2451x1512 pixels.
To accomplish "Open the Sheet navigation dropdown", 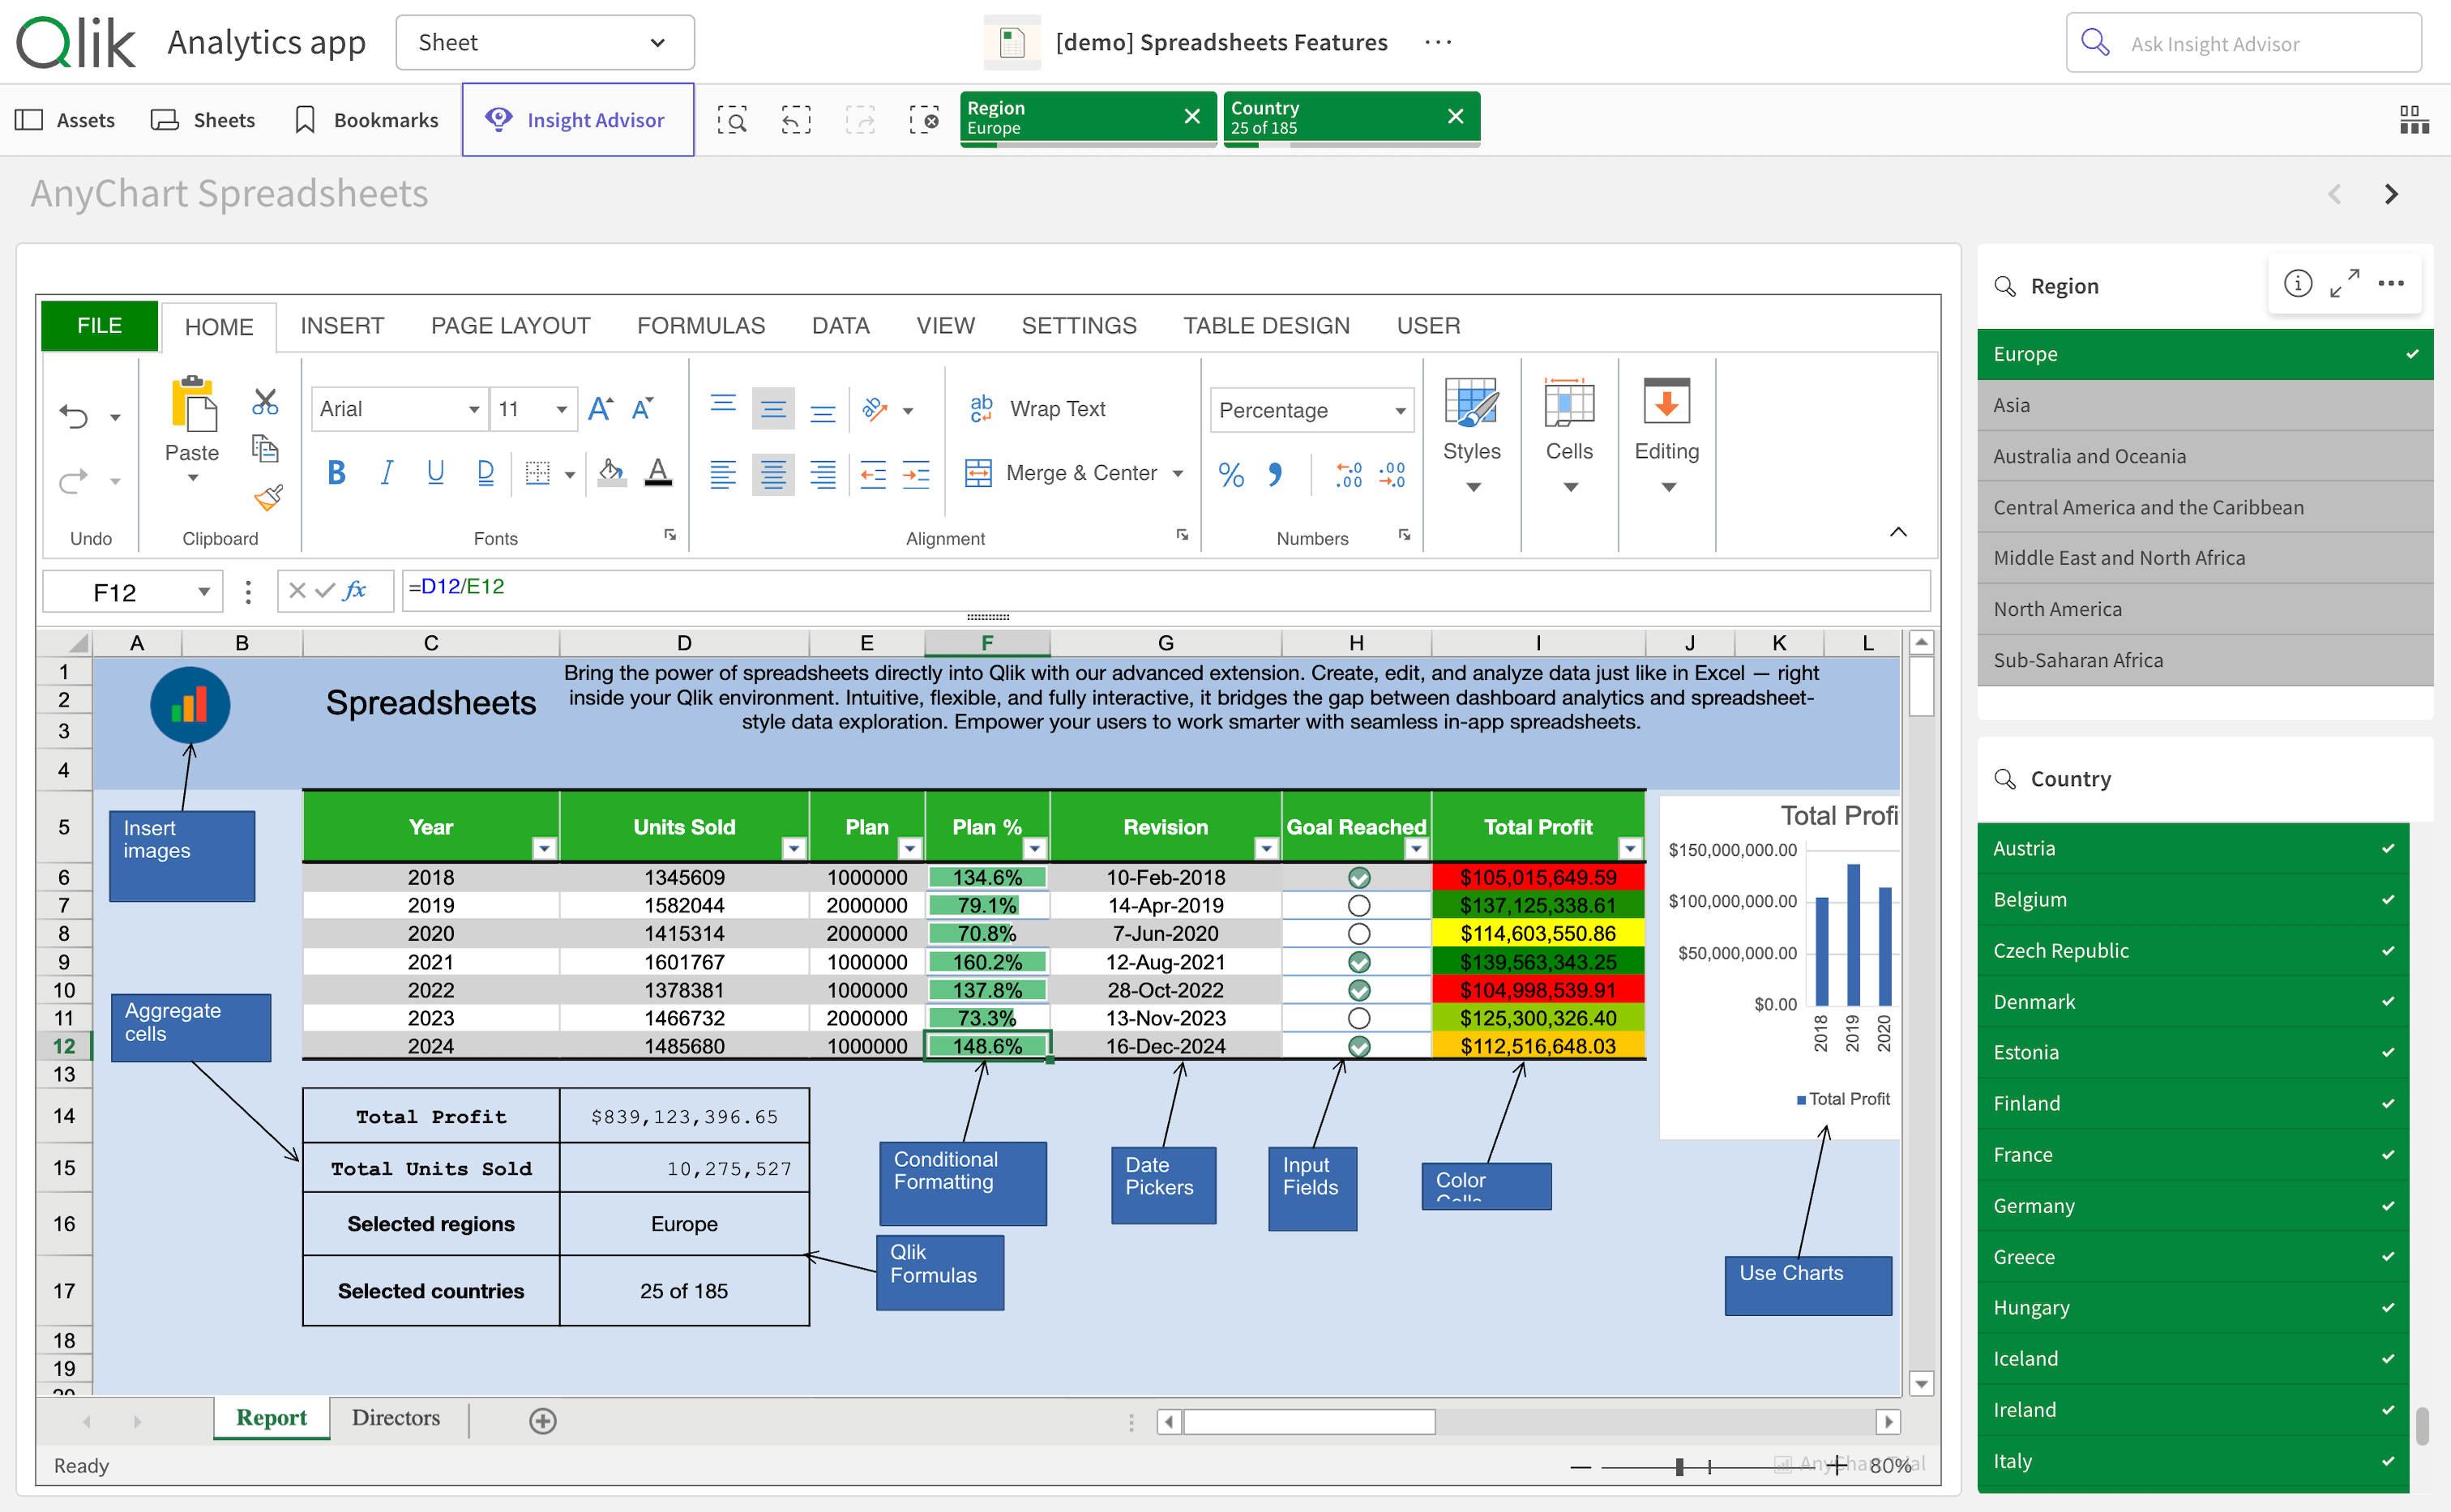I will point(657,42).
